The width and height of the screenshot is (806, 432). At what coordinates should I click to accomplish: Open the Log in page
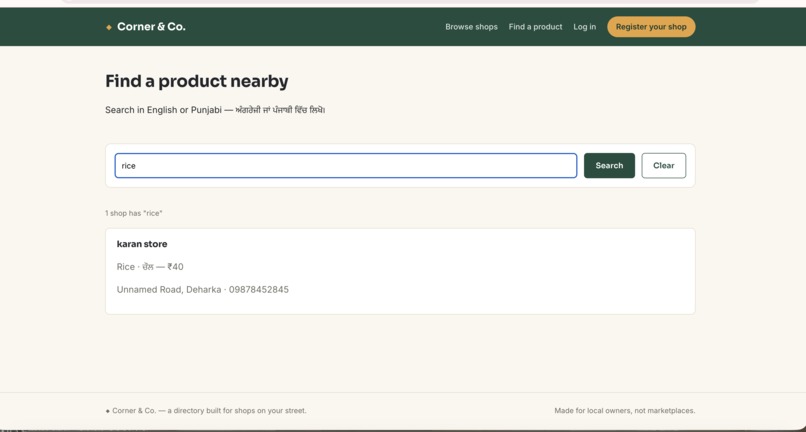[x=584, y=27]
